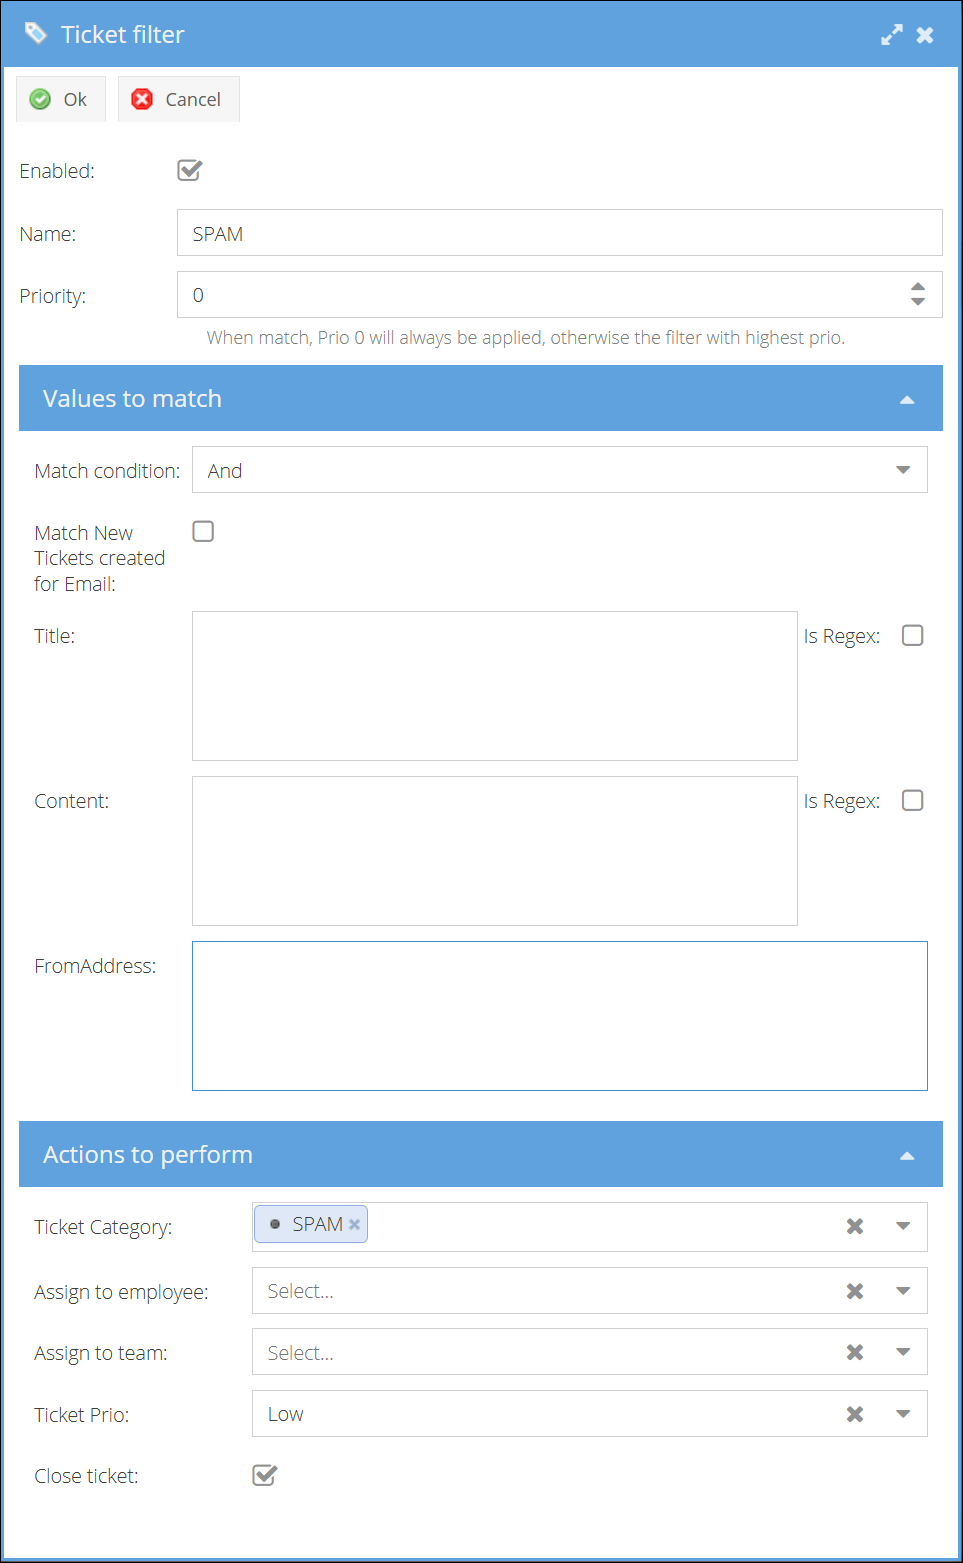Click inside the FromAddress text area
Image resolution: width=963 pixels, height=1563 pixels.
(x=559, y=1015)
